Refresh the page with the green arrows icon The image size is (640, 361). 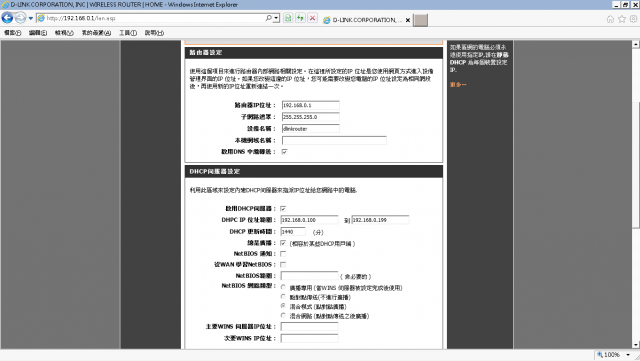tap(300, 18)
